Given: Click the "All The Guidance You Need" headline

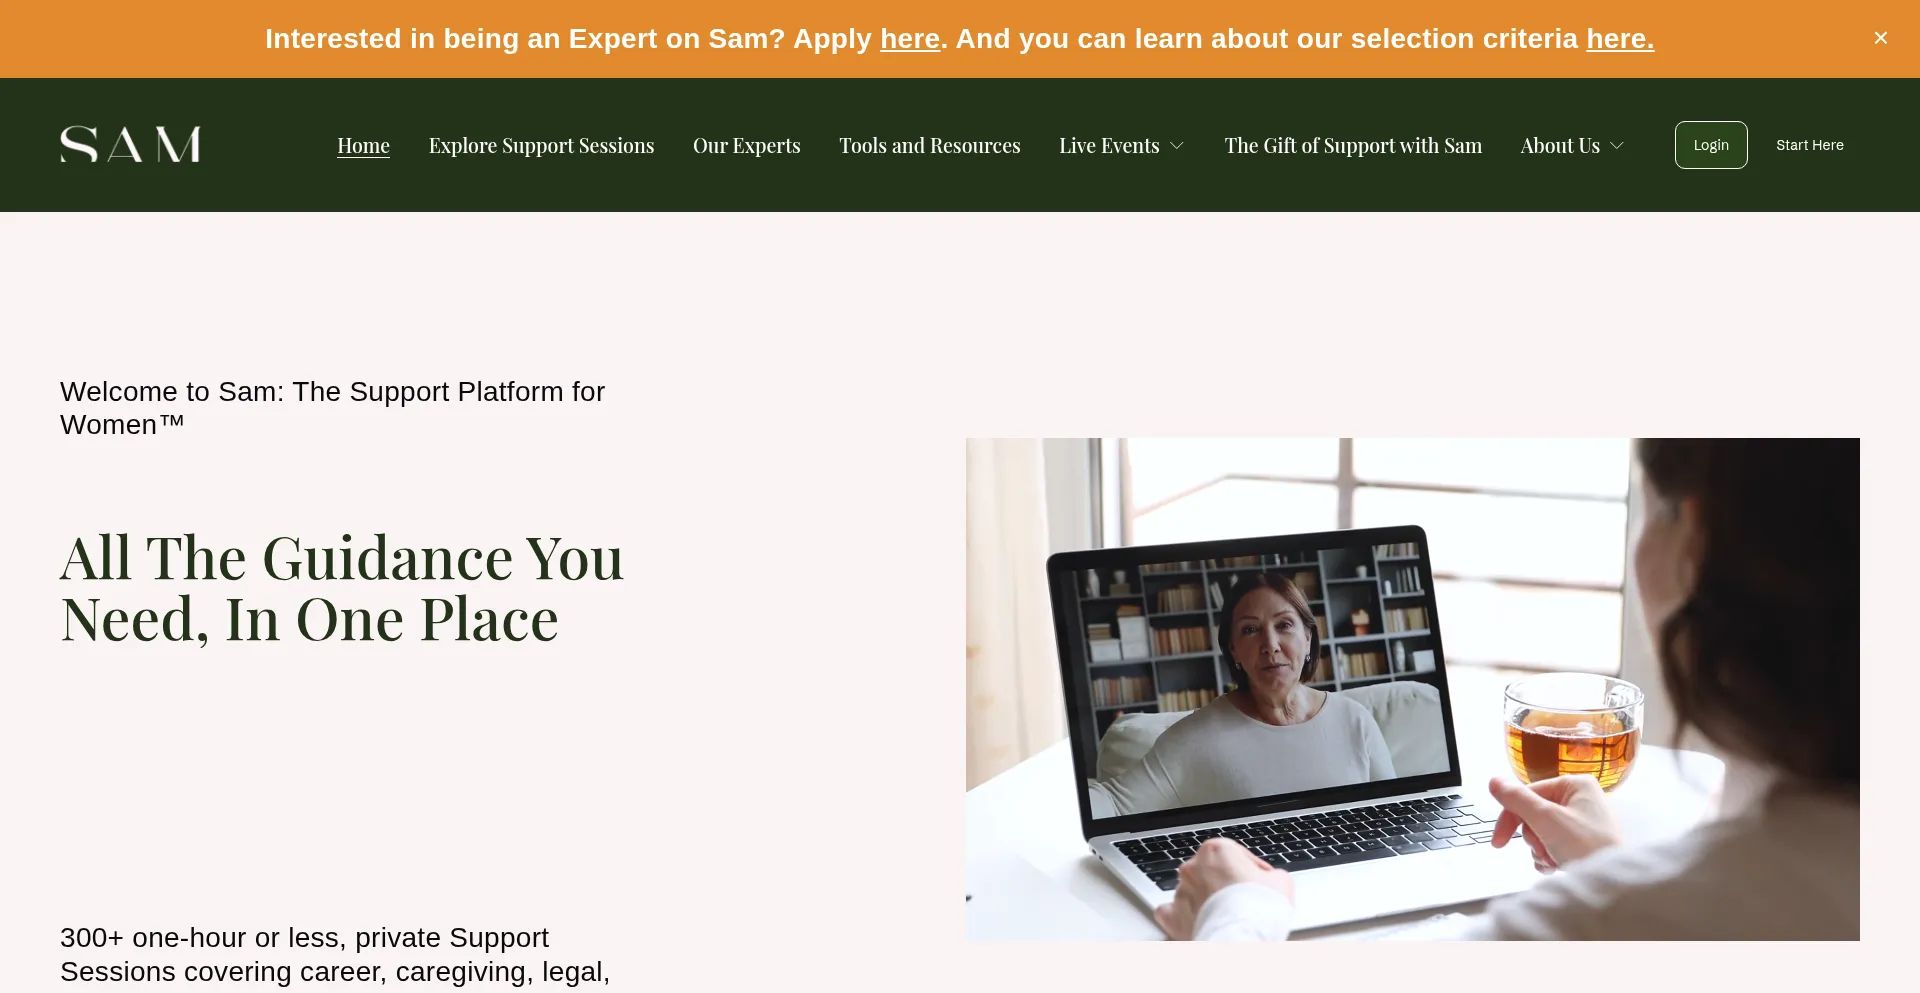Looking at the screenshot, I should pos(341,588).
